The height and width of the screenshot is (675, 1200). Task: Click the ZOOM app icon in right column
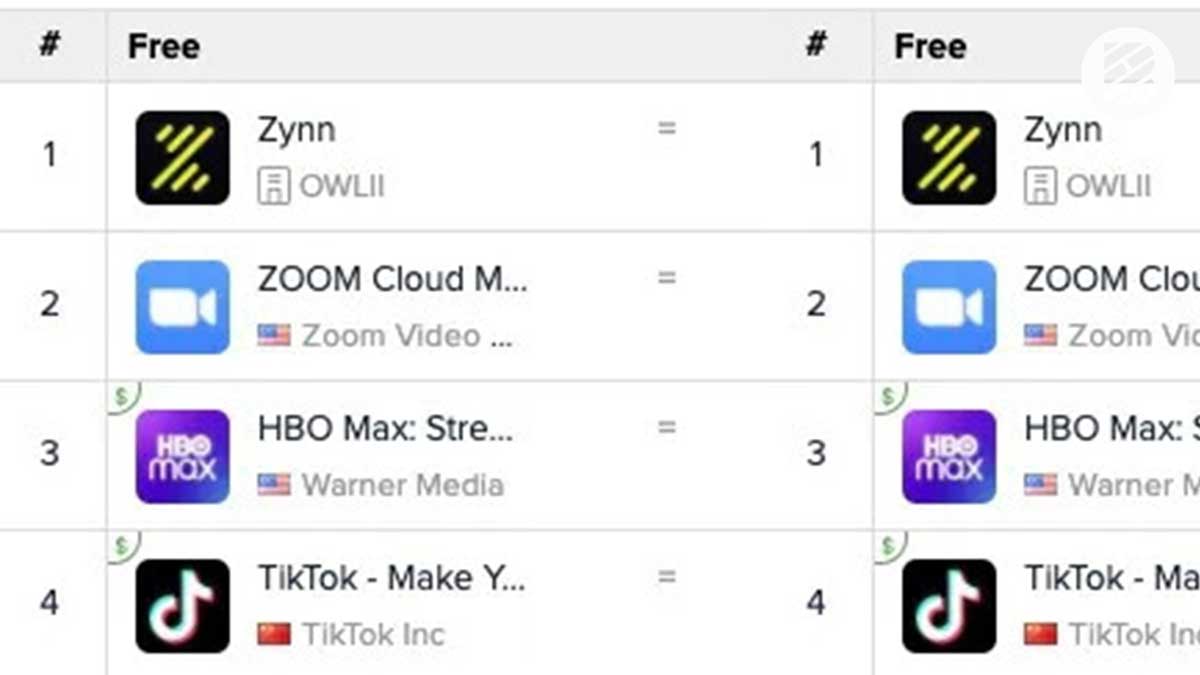pyautogui.click(x=949, y=307)
